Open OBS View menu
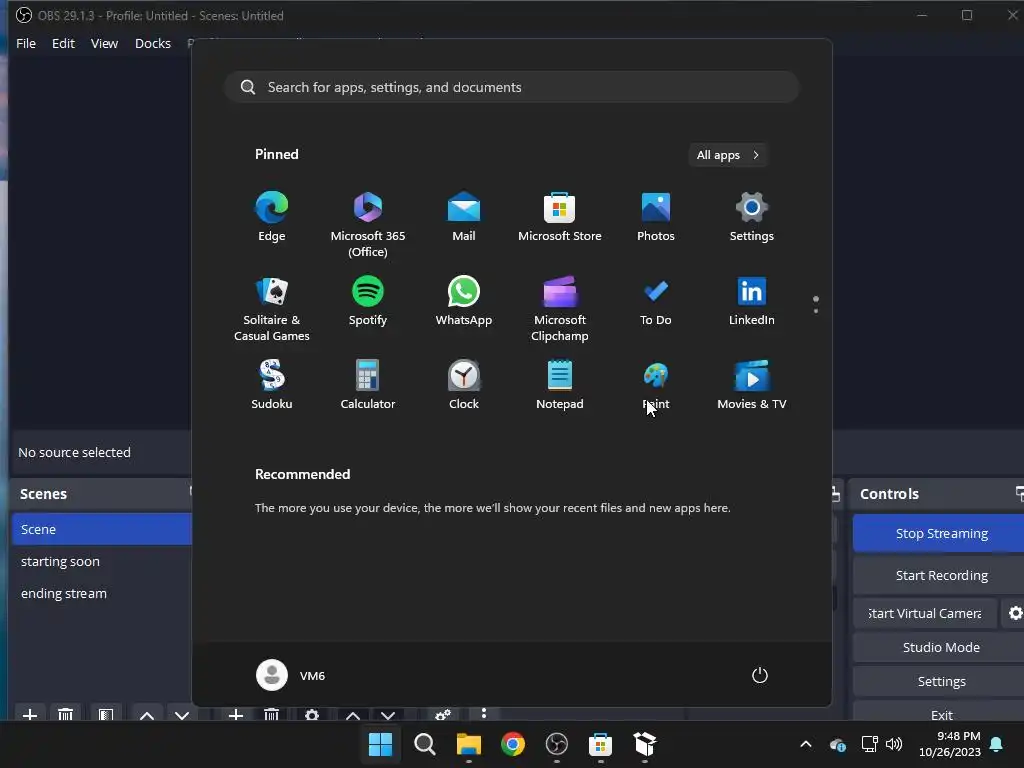The height and width of the screenshot is (768, 1024). coord(104,43)
